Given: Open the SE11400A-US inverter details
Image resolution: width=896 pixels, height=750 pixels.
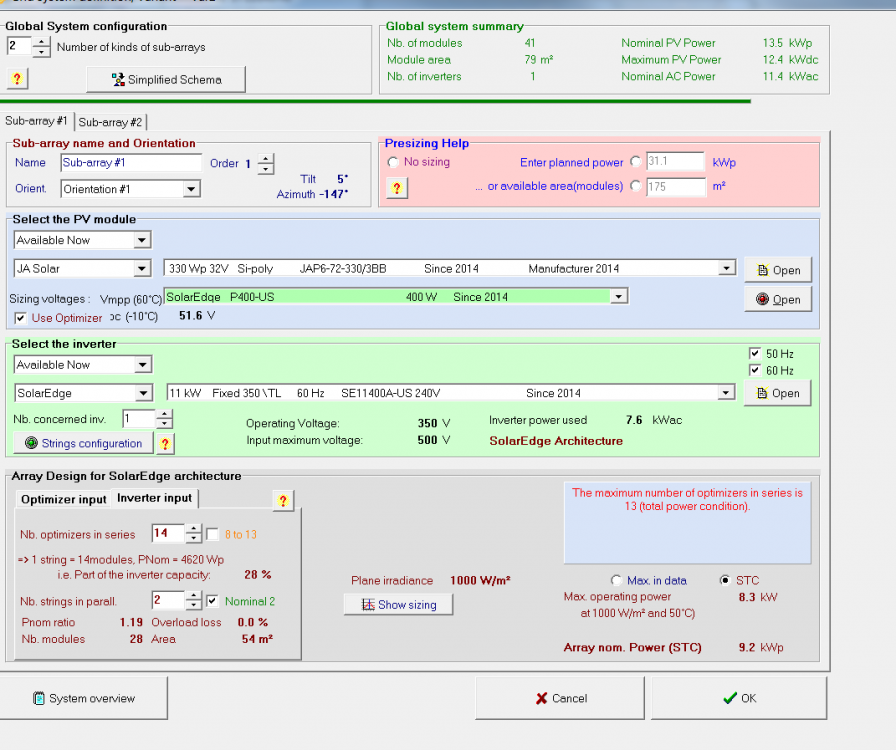Looking at the screenshot, I should [x=777, y=393].
